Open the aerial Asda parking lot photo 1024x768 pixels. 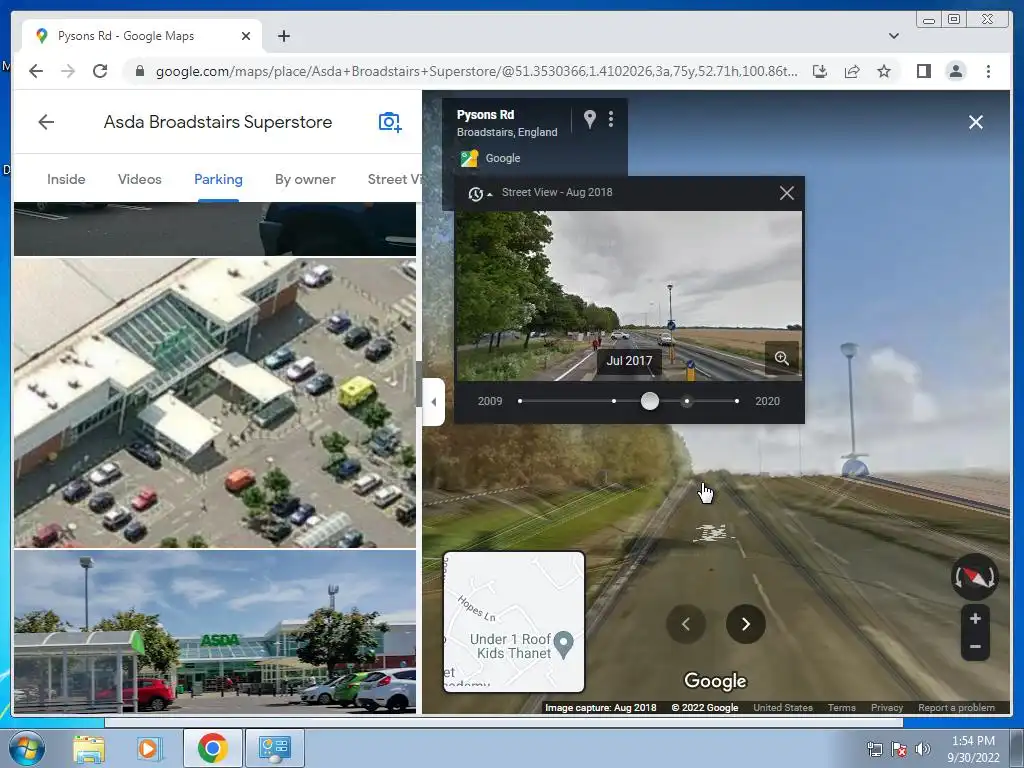point(215,402)
